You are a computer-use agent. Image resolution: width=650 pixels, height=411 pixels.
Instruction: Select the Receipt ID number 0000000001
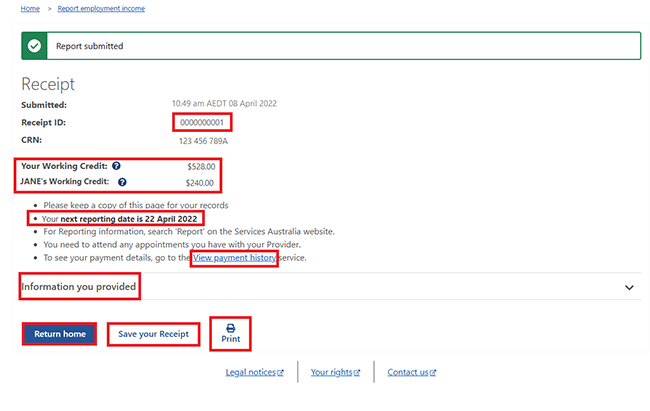click(x=202, y=123)
